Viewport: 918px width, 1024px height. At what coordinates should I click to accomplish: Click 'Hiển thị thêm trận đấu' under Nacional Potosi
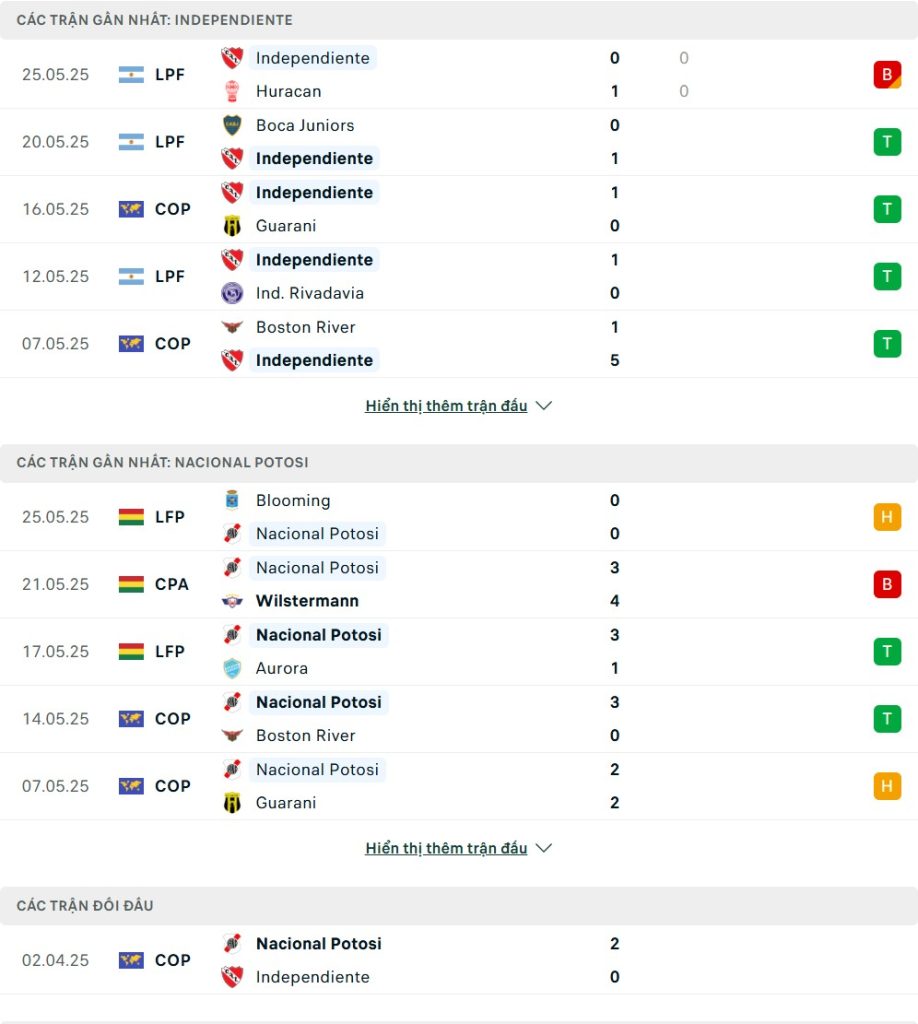(446, 848)
